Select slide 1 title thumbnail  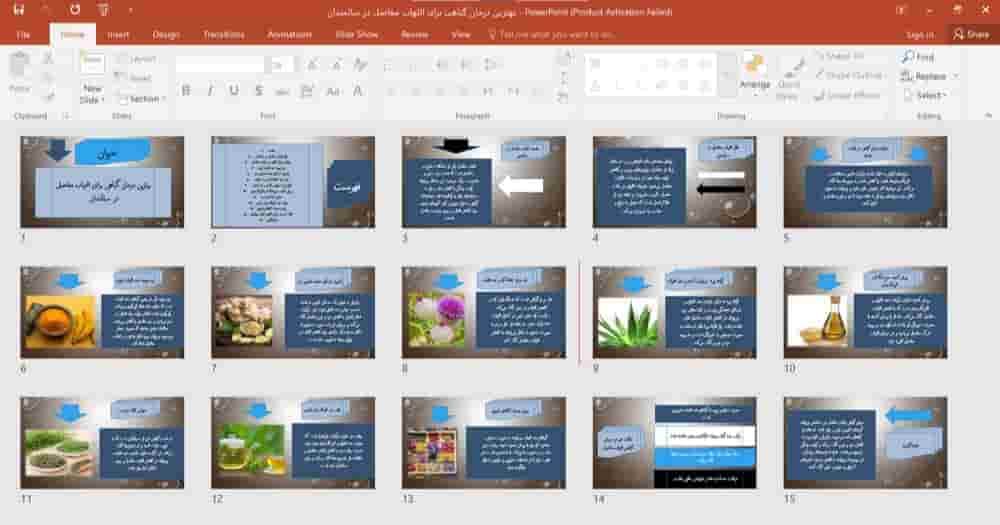[x=102, y=182]
